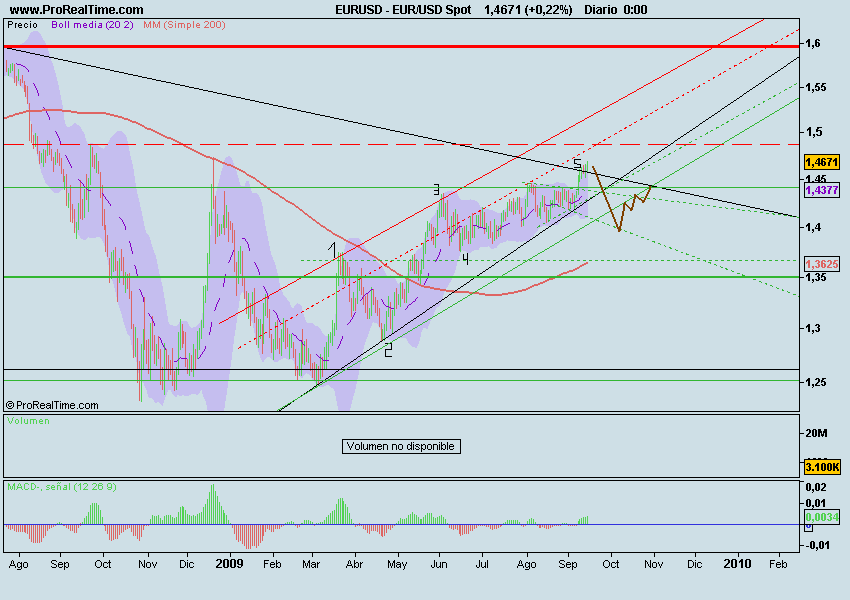
Task: Click the Mar month label on time axis
Action: pos(311,564)
